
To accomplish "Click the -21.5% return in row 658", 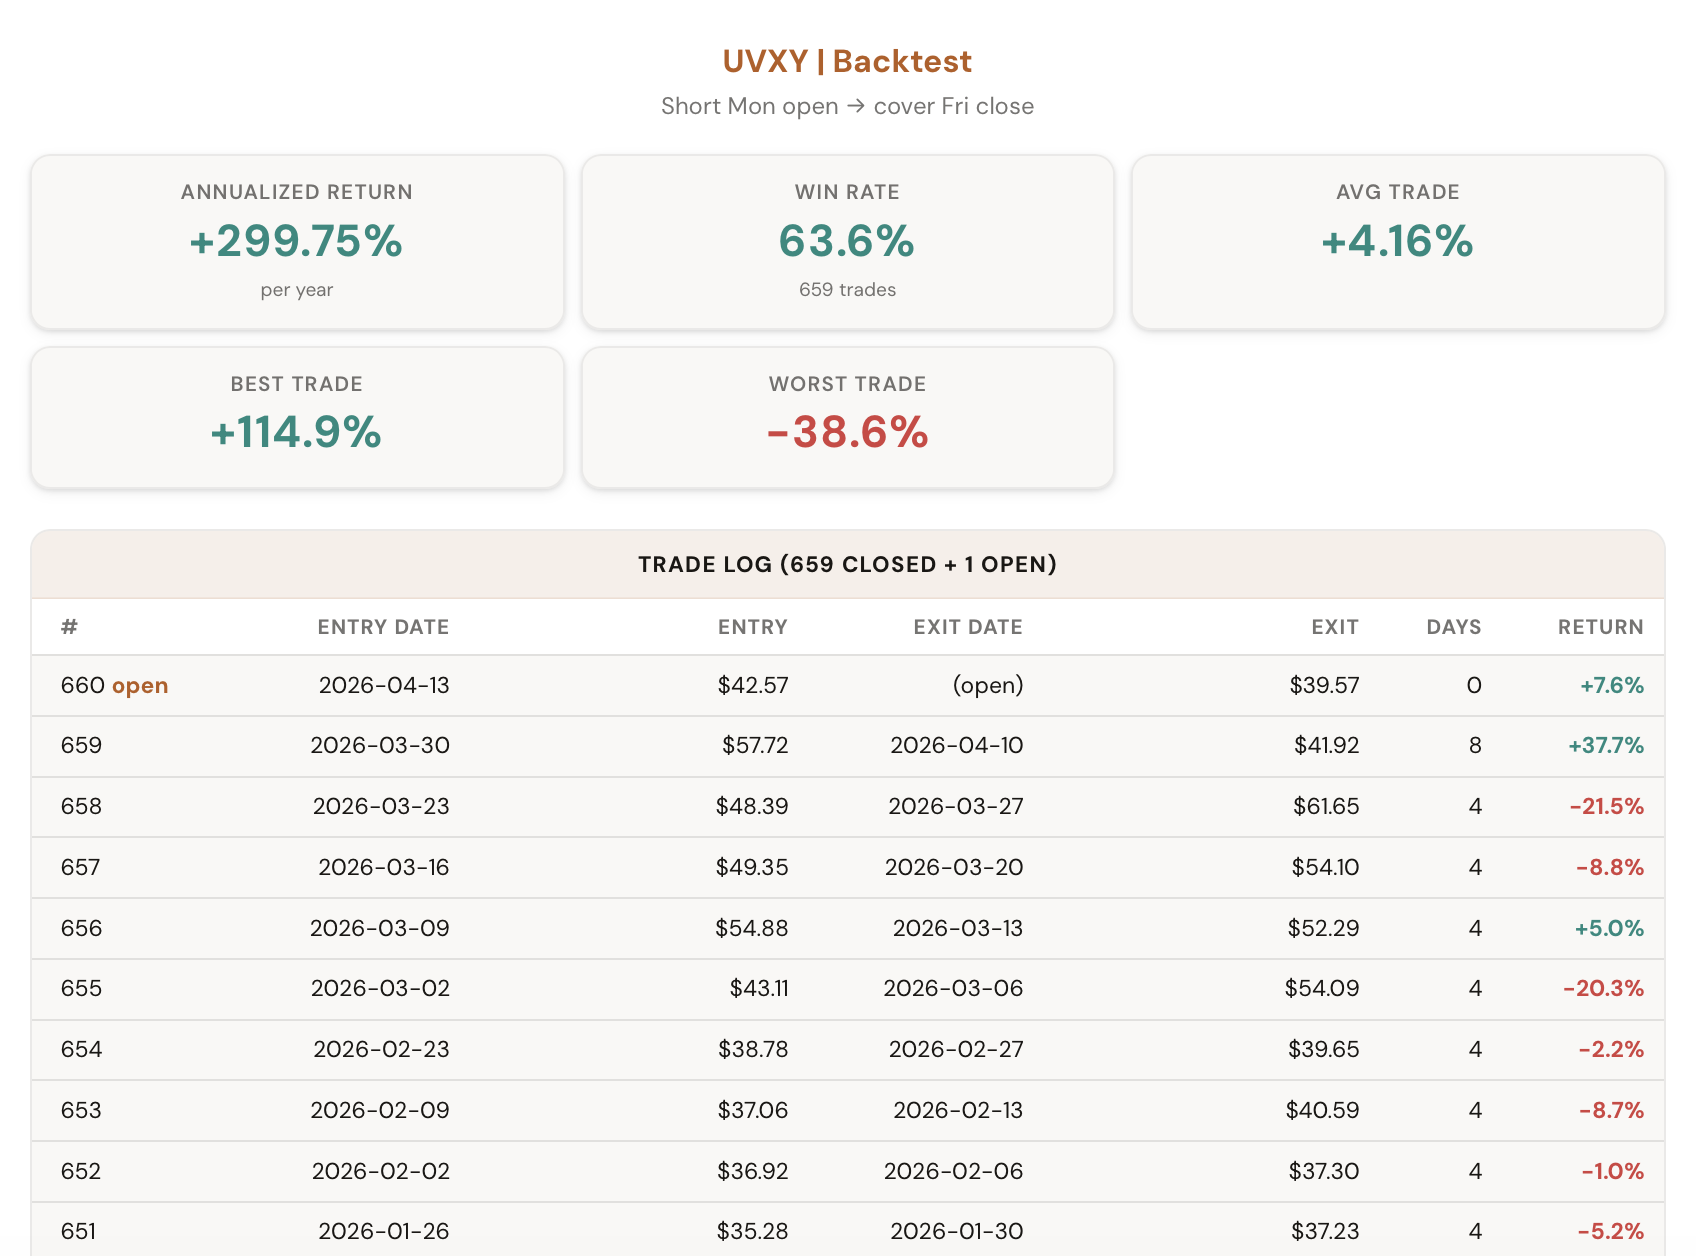I will click(x=1606, y=807).
